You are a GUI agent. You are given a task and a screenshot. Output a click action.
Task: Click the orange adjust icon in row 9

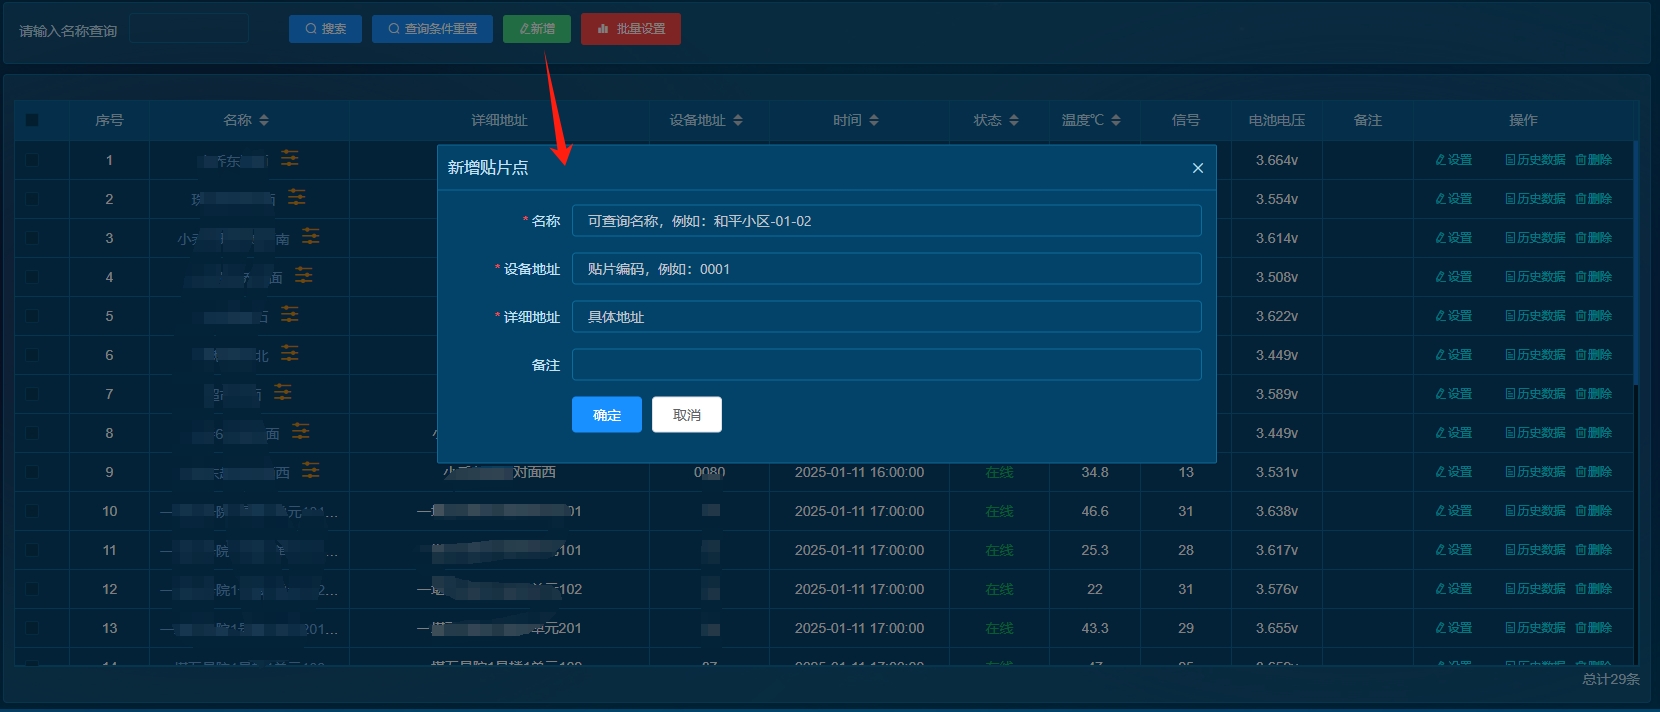pos(310,471)
